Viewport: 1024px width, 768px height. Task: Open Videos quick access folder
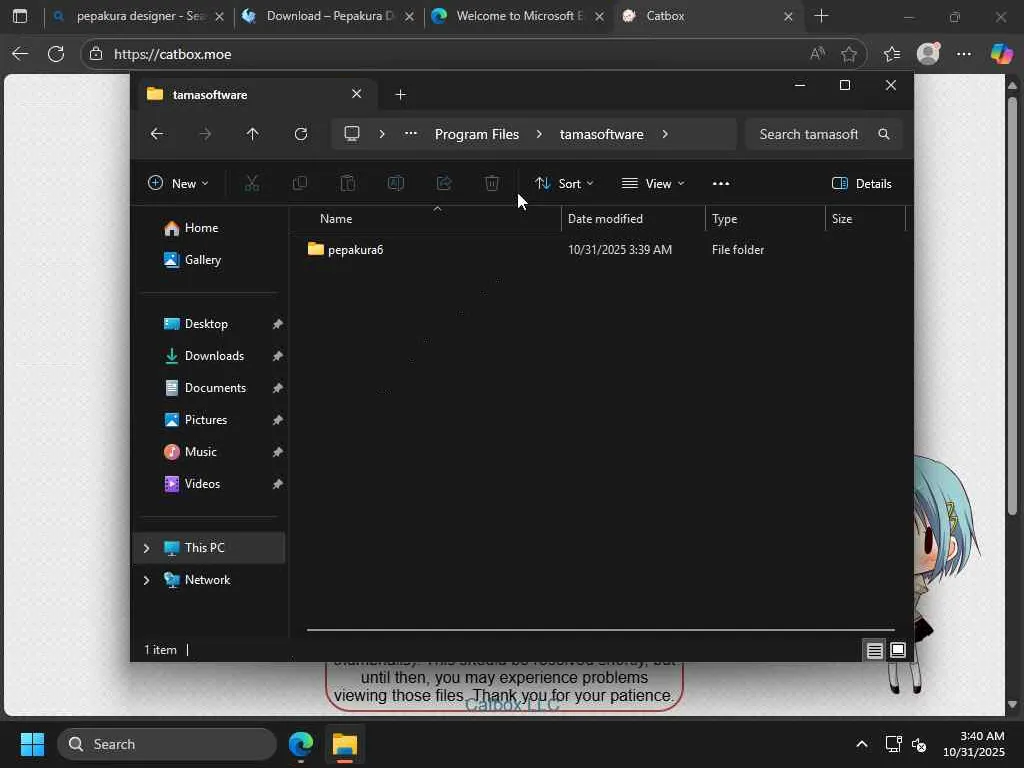coord(202,484)
